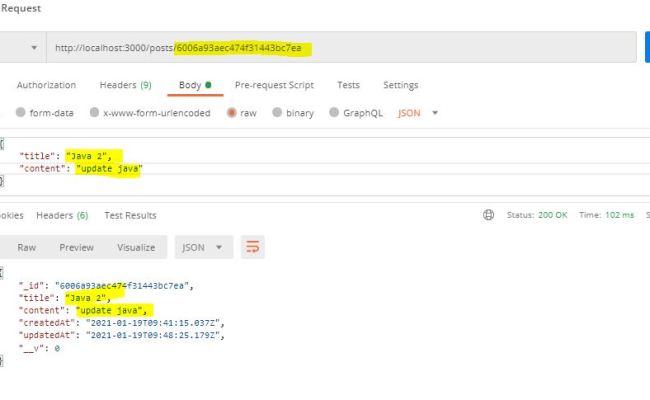650x400 pixels.
Task: Switch response view to Visualize
Action: 136,247
